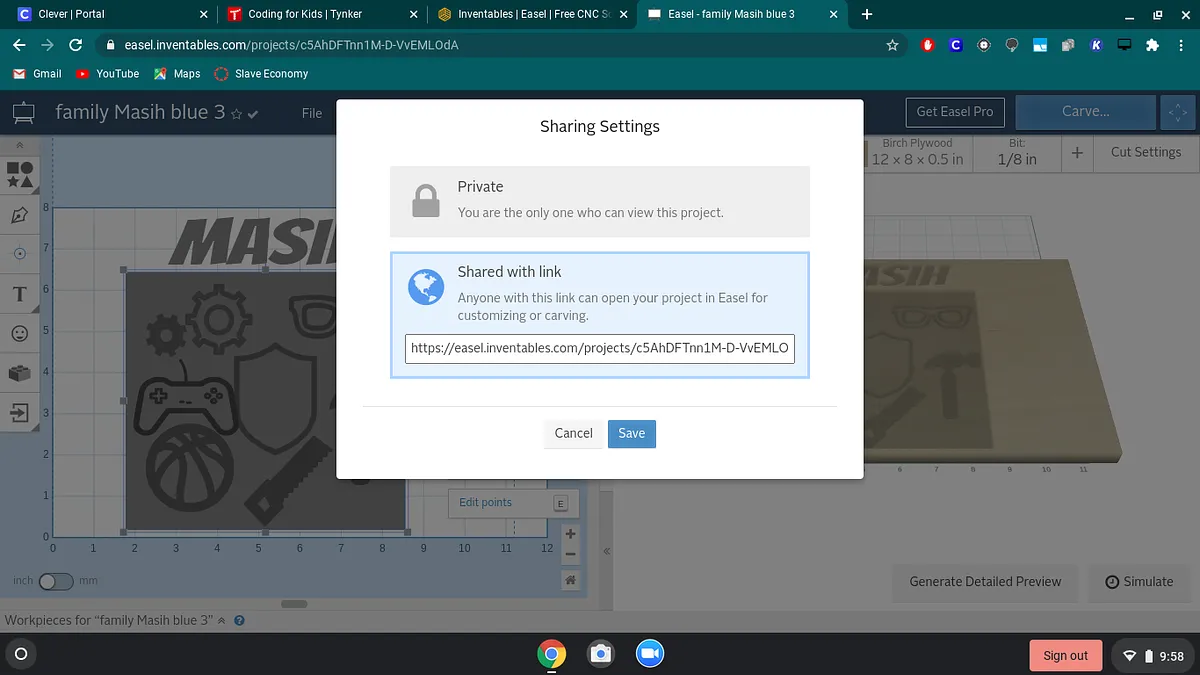Open the Bit 1/8 in selector

[1017, 152]
